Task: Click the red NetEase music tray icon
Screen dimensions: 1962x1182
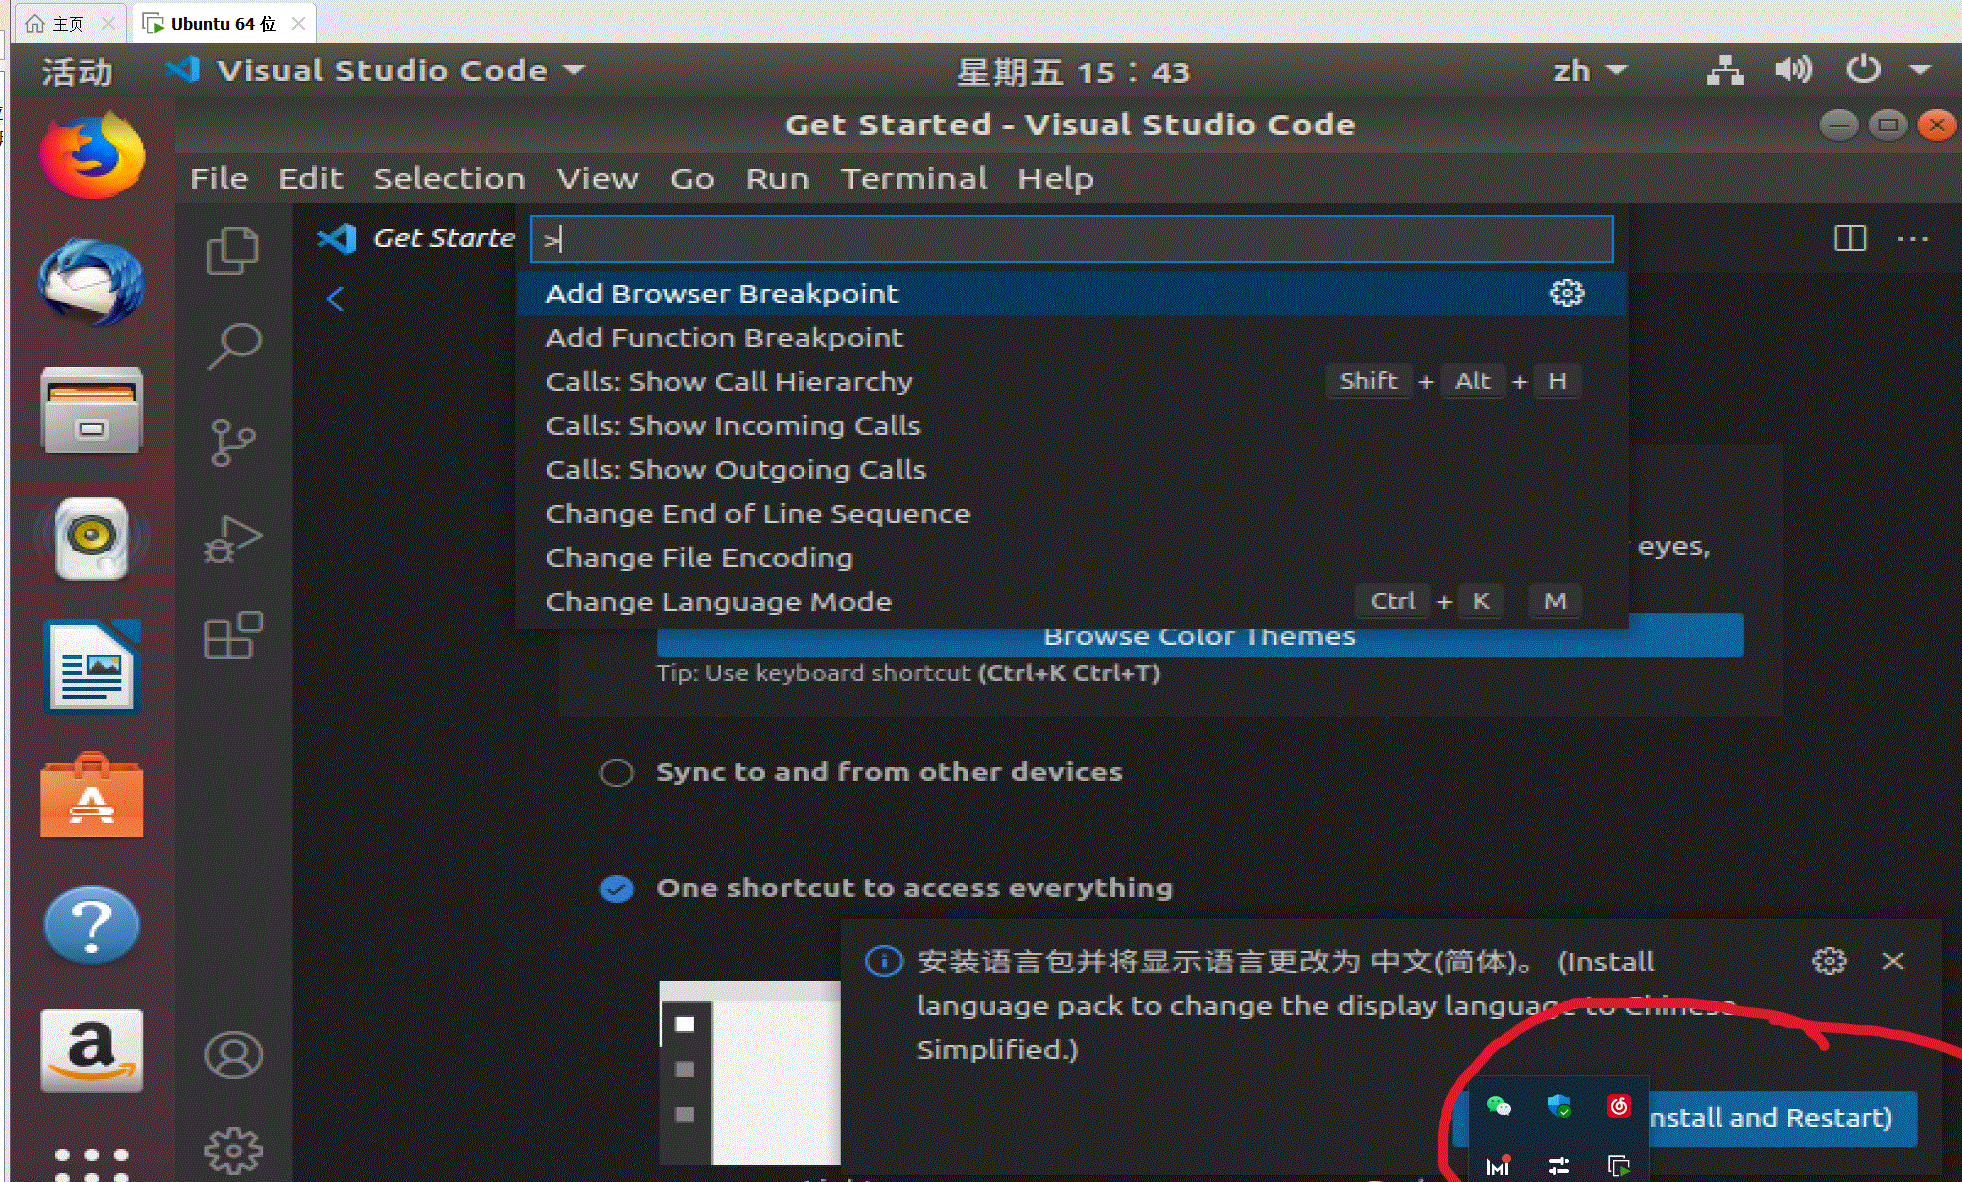Action: (1619, 1105)
